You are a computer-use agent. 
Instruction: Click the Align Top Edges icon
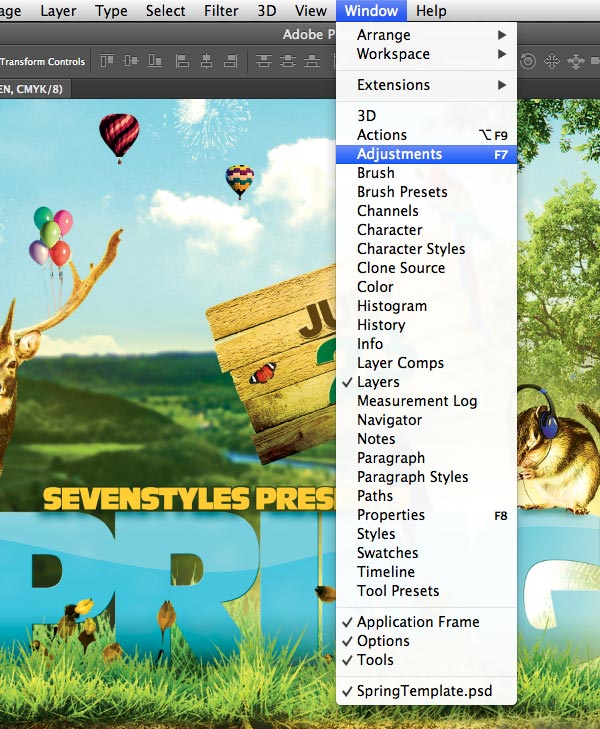107,61
